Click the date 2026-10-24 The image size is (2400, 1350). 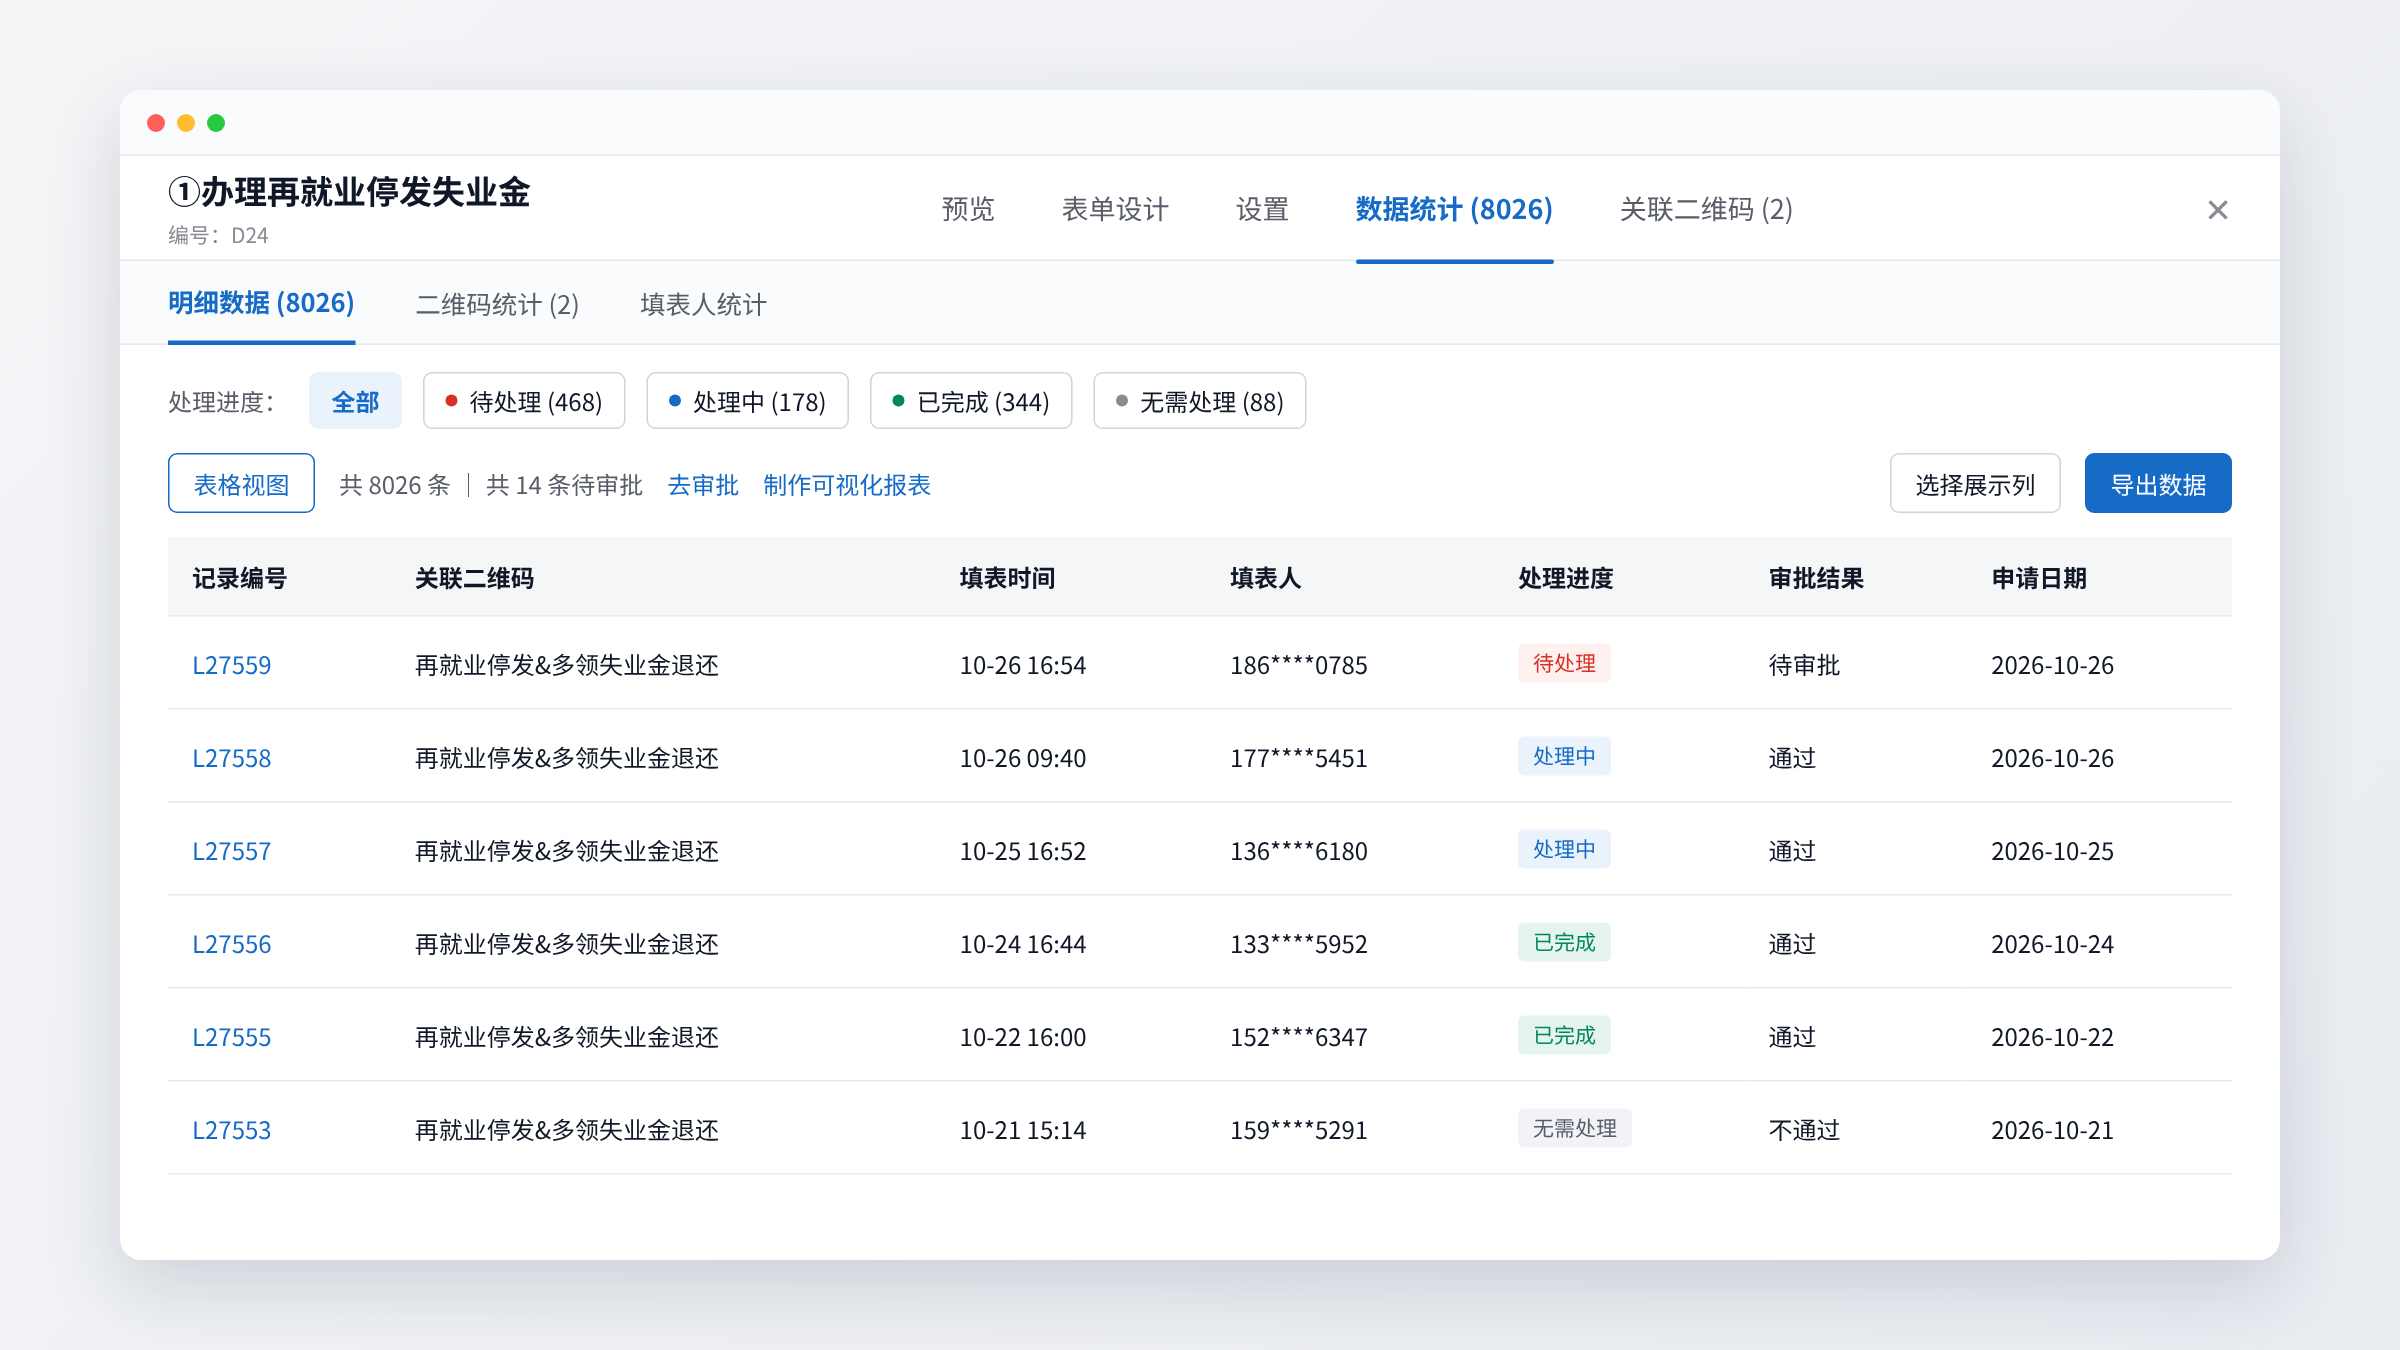2052,944
